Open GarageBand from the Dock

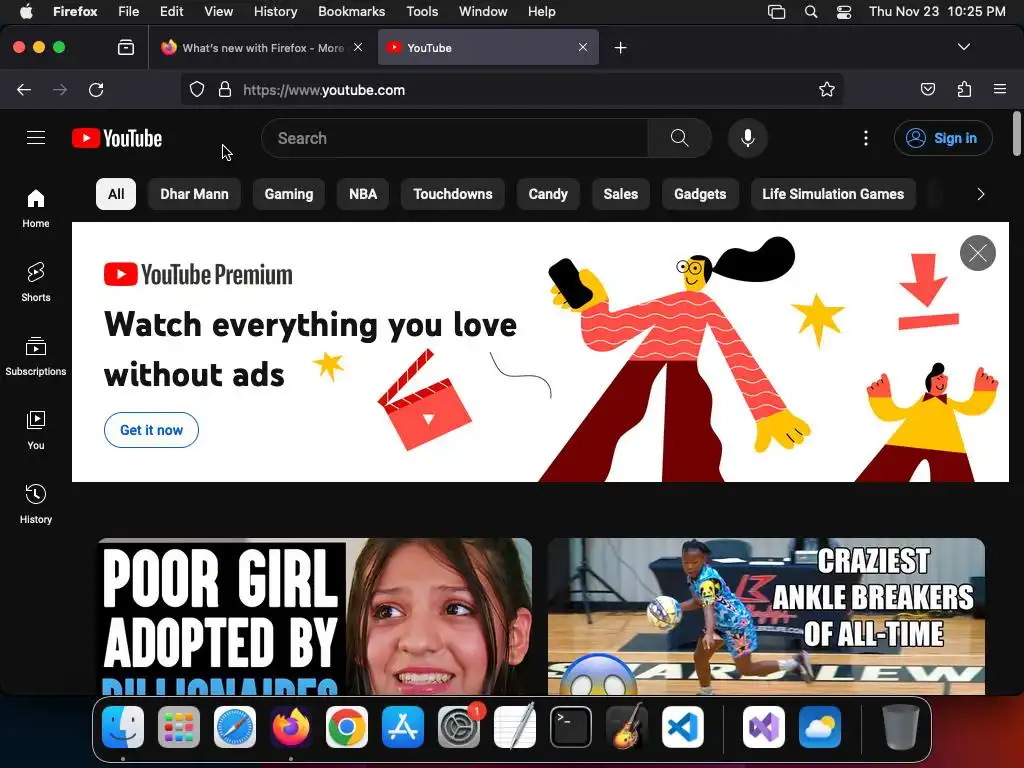(x=627, y=727)
